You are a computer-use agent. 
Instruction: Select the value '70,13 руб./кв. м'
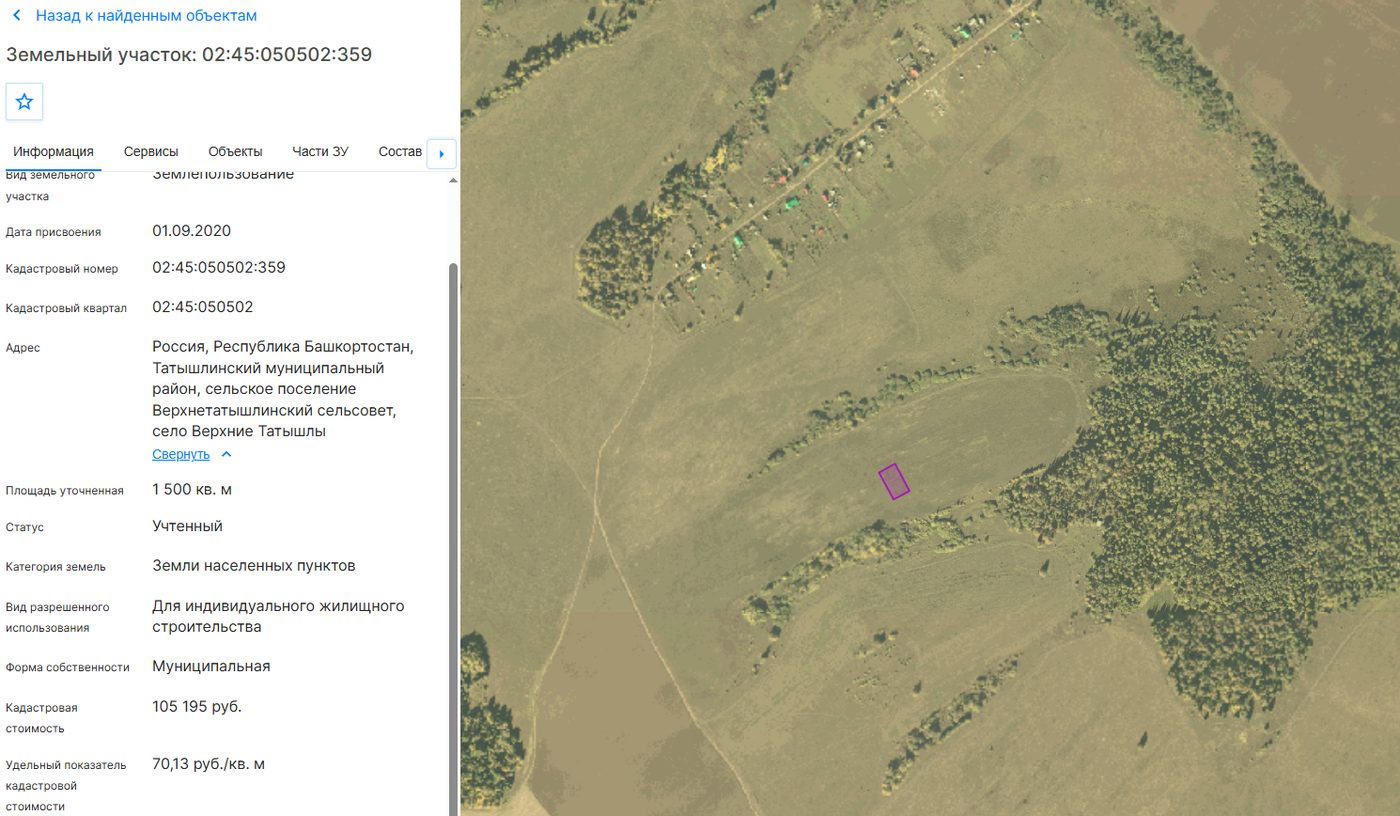(209, 764)
